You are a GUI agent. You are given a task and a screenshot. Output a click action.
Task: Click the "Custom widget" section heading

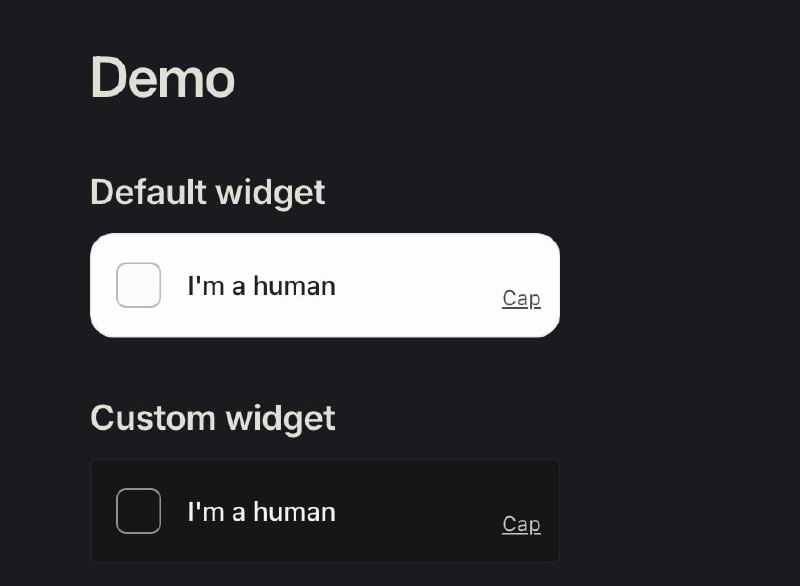pos(212,417)
